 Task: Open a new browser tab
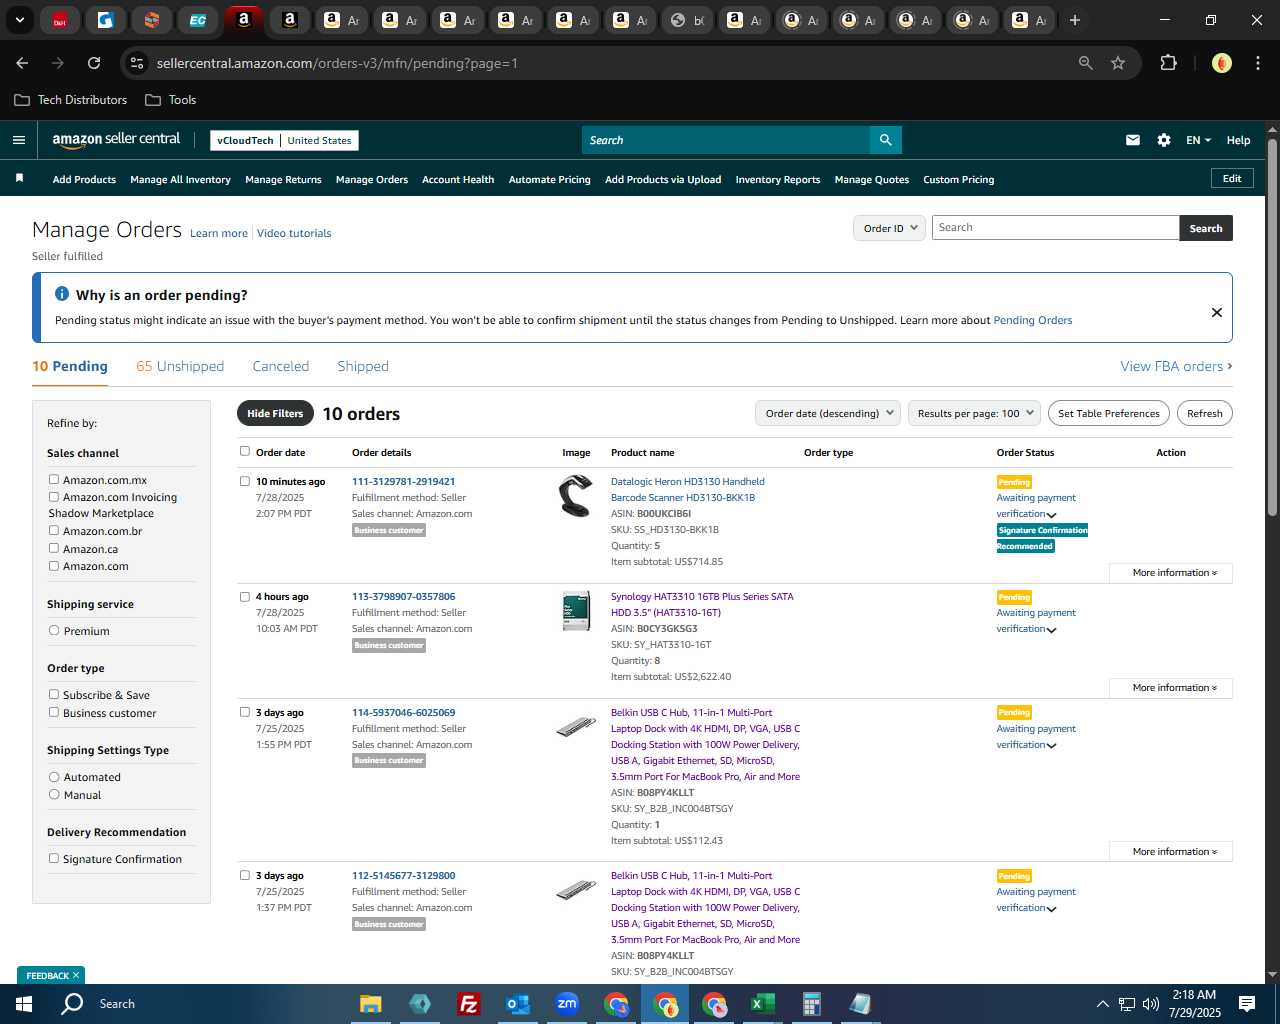[x=1075, y=20]
